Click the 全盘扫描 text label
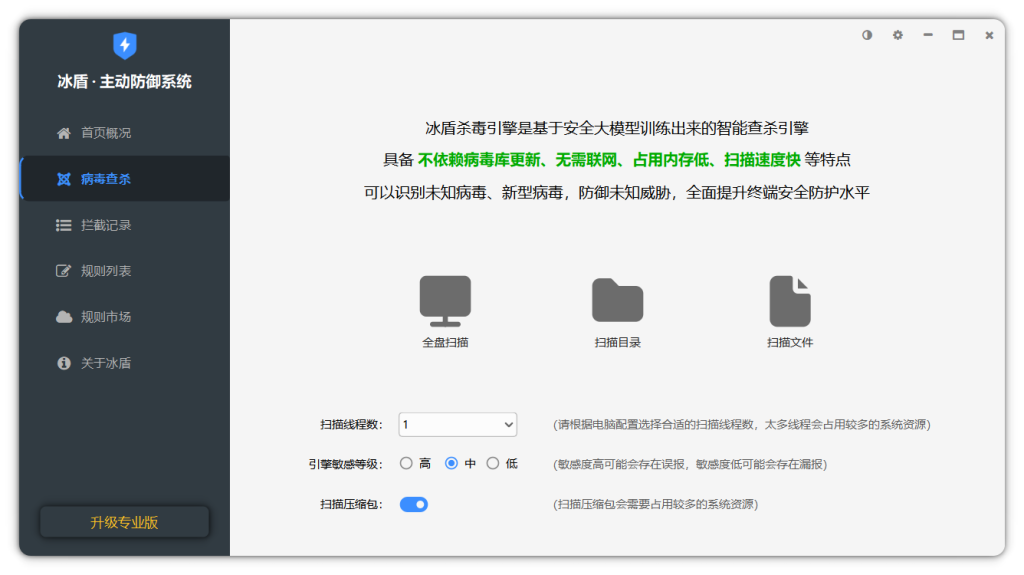The width and height of the screenshot is (1024, 575). (x=445, y=342)
